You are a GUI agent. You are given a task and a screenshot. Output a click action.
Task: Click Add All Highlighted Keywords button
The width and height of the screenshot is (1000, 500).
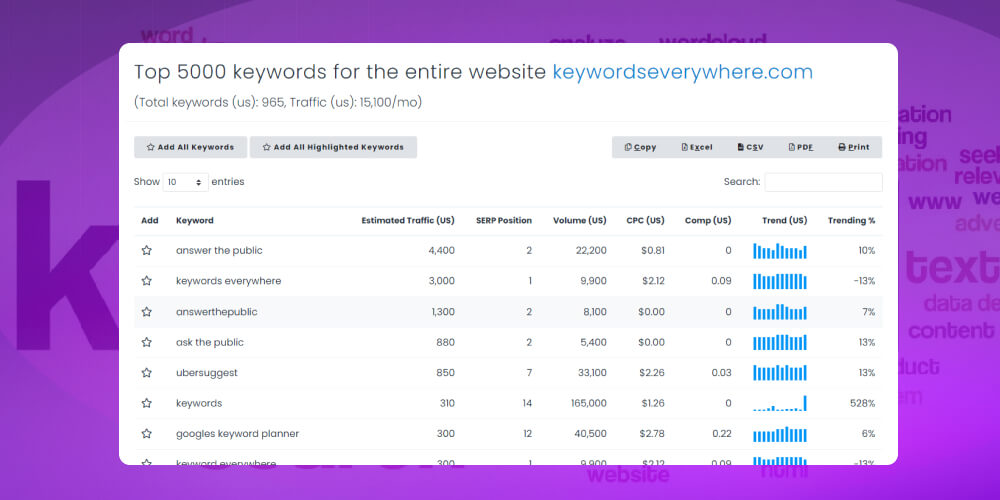point(333,147)
